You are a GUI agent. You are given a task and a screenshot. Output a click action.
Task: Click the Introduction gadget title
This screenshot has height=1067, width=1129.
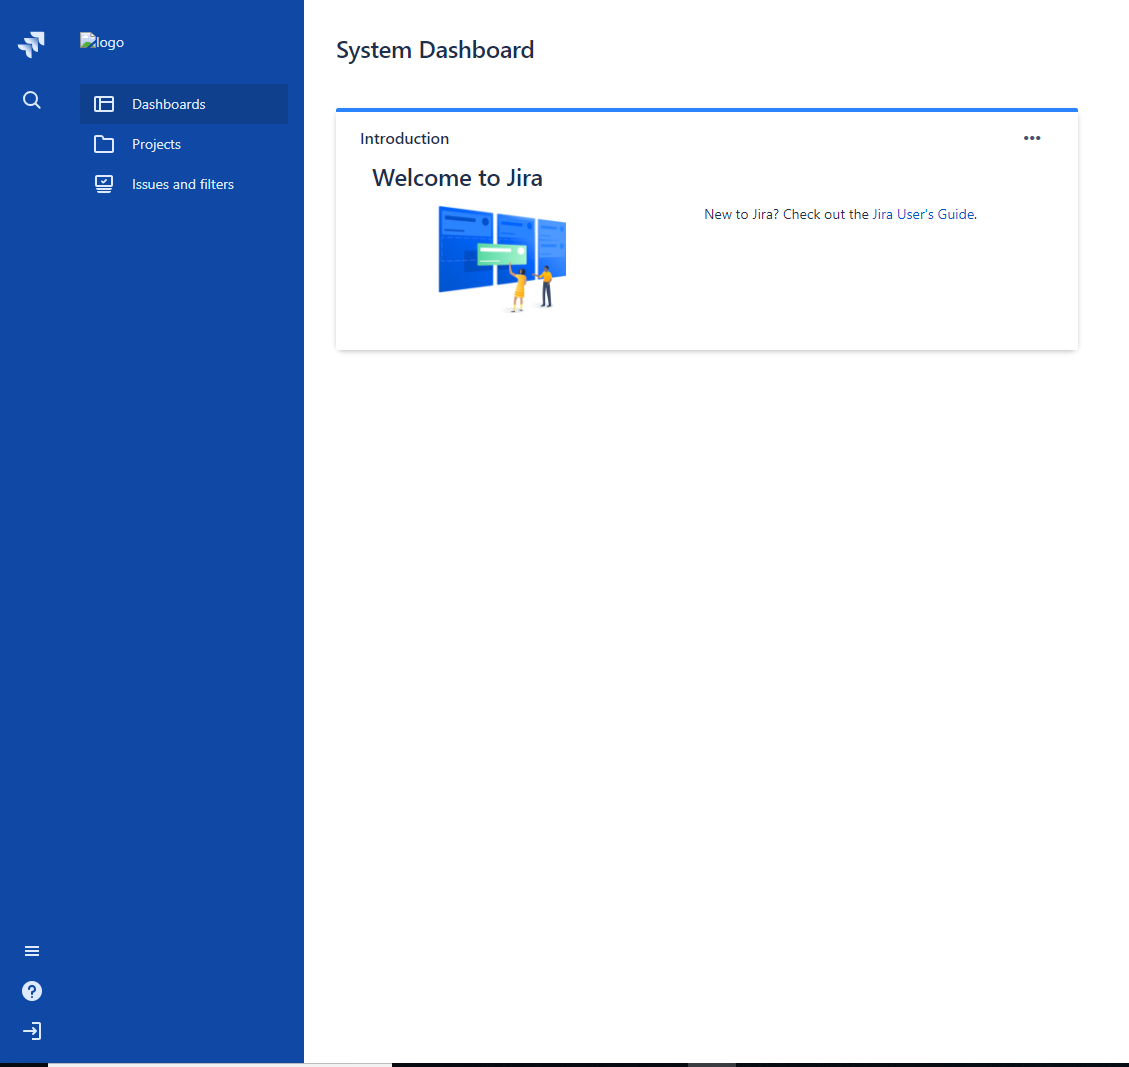(404, 138)
